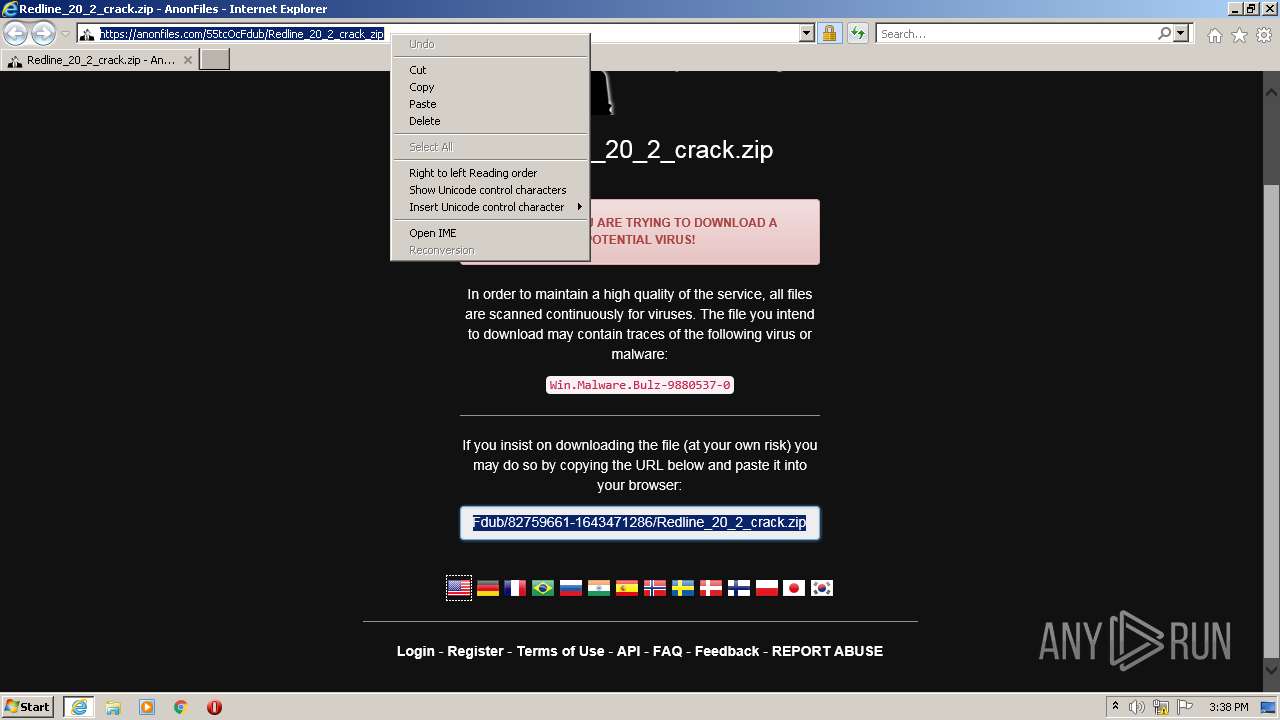Viewport: 1280px width, 720px height.
Task: Click the browser Back arrow button
Action: pyautogui.click(x=15, y=34)
